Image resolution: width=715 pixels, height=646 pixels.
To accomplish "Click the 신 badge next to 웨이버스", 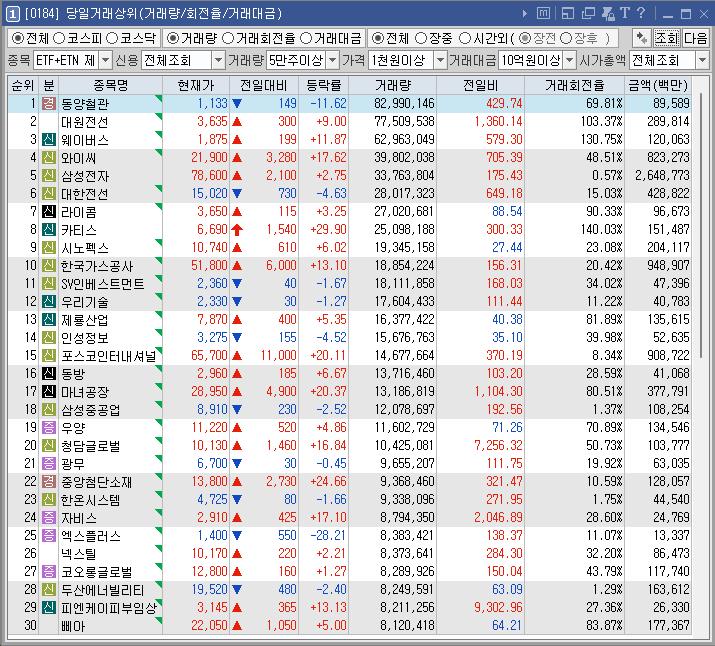I will point(49,140).
